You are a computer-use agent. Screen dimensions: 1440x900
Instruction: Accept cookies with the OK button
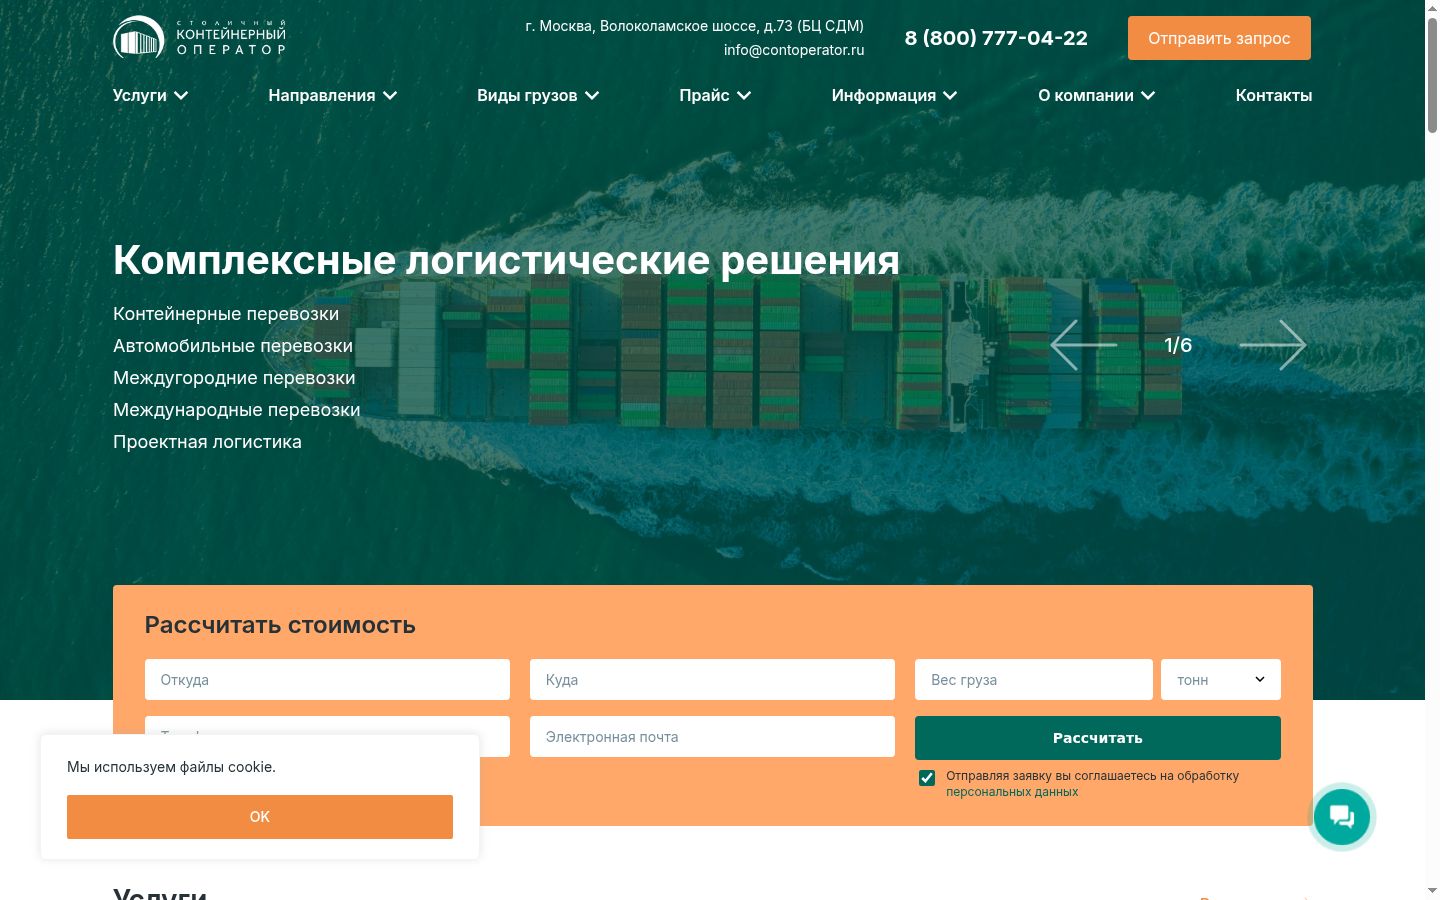click(x=260, y=817)
